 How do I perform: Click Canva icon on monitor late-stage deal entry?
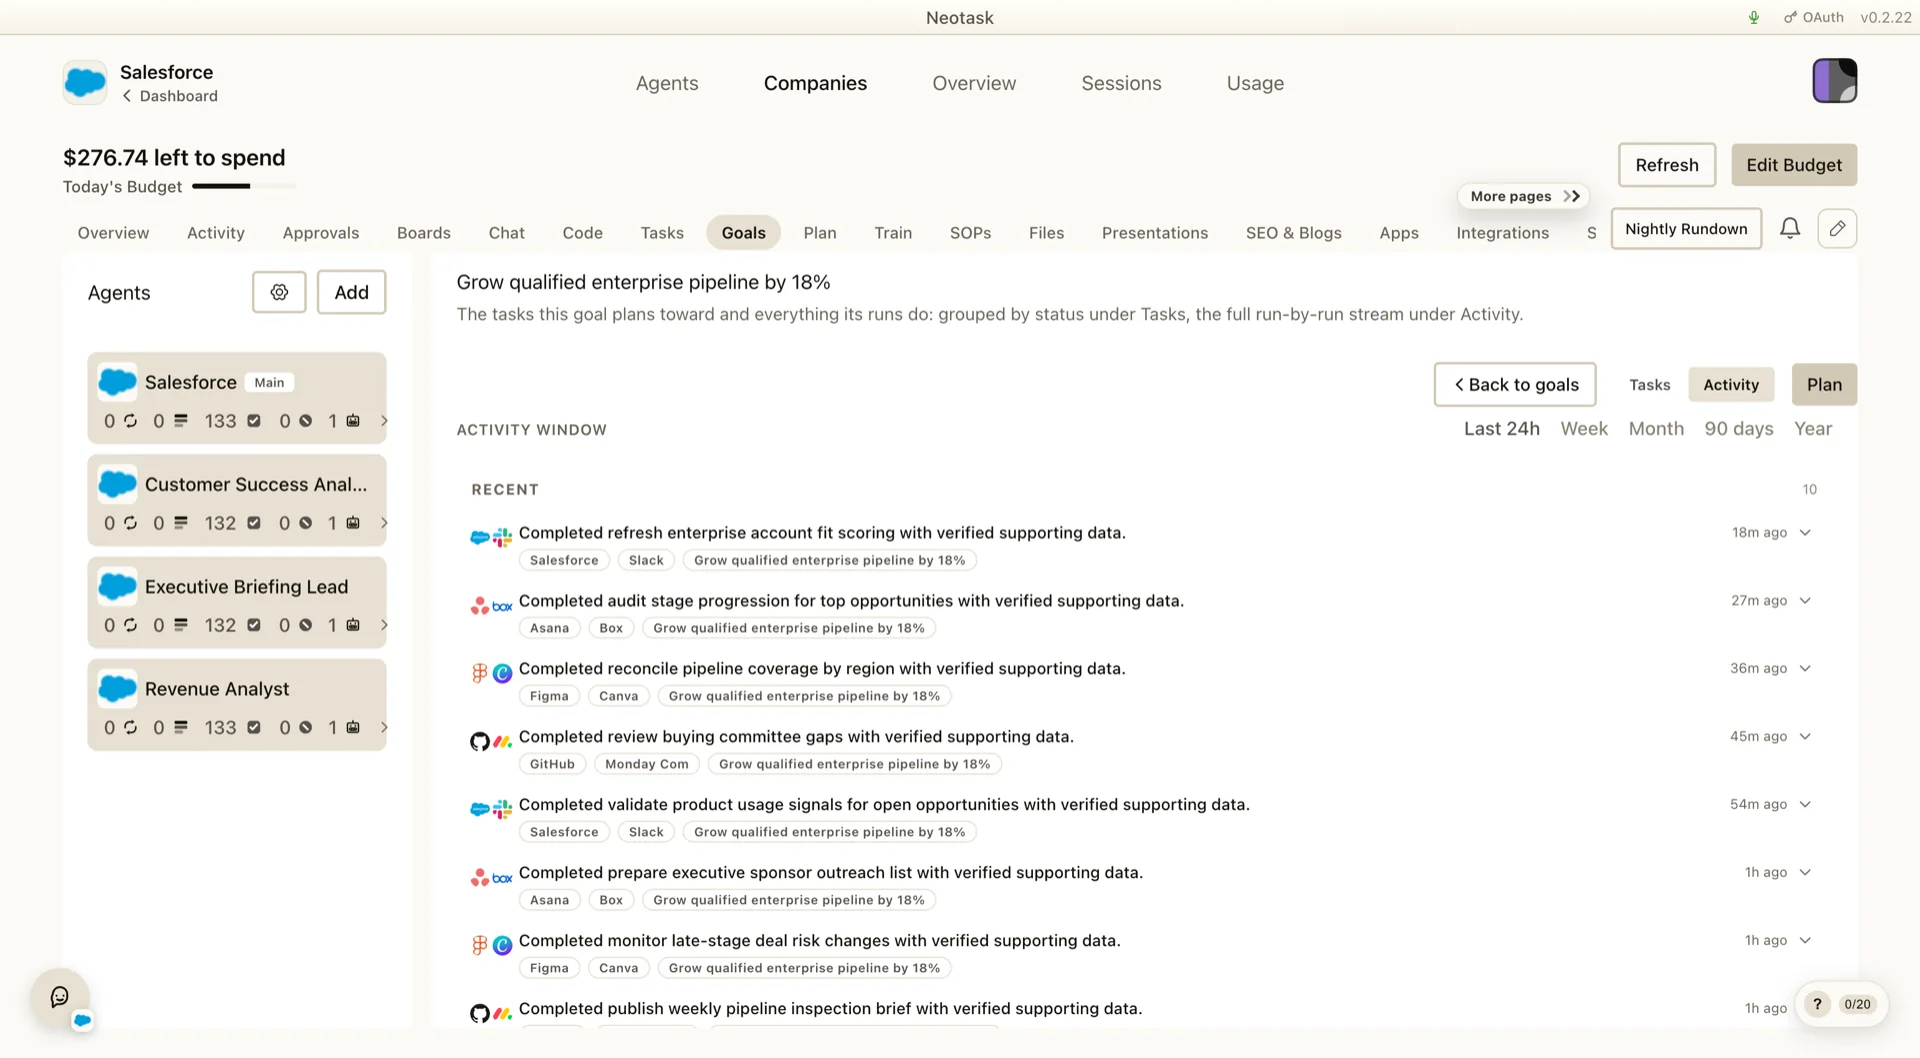pos(503,945)
